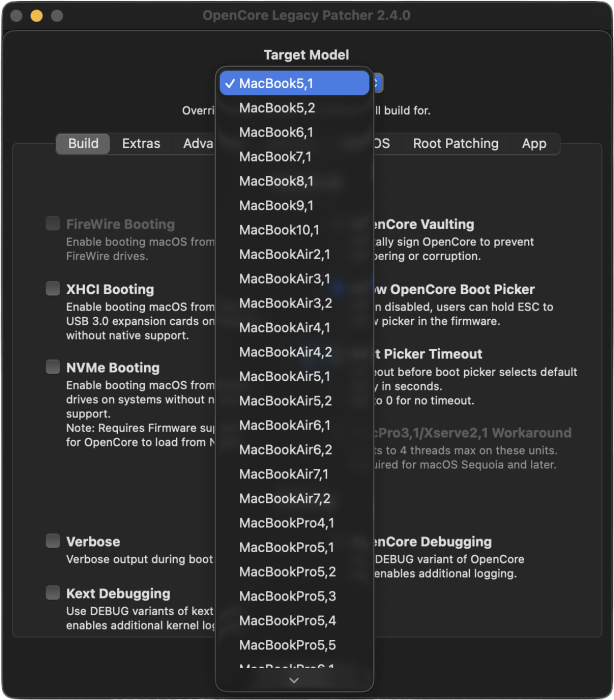
Task: Choose MacBookAir3,1 model
Action: [294, 279]
